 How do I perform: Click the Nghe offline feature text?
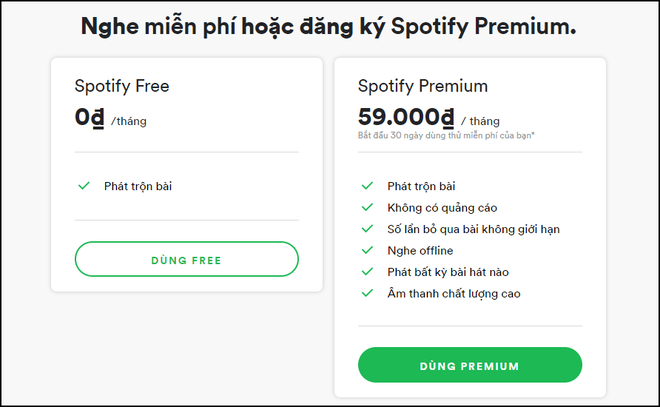point(420,250)
